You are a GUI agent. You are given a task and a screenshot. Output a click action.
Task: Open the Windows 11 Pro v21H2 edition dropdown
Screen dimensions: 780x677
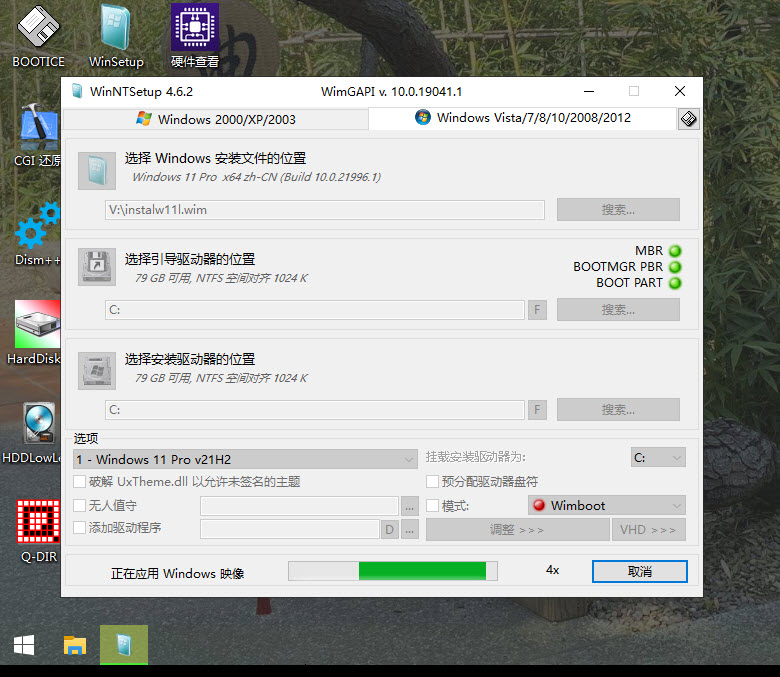(246, 459)
